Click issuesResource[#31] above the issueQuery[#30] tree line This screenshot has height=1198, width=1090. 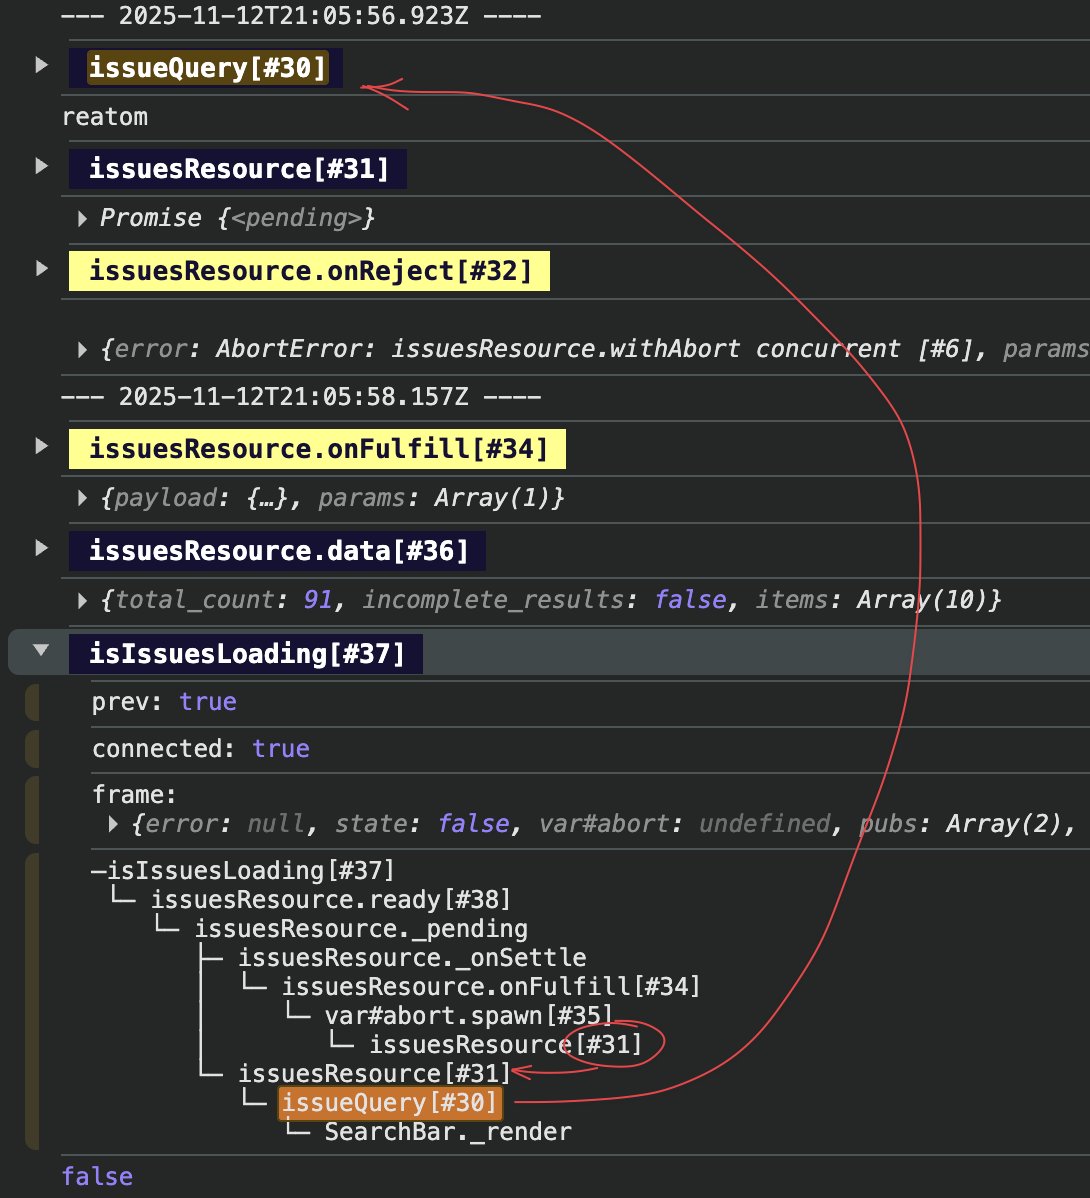tap(374, 1073)
